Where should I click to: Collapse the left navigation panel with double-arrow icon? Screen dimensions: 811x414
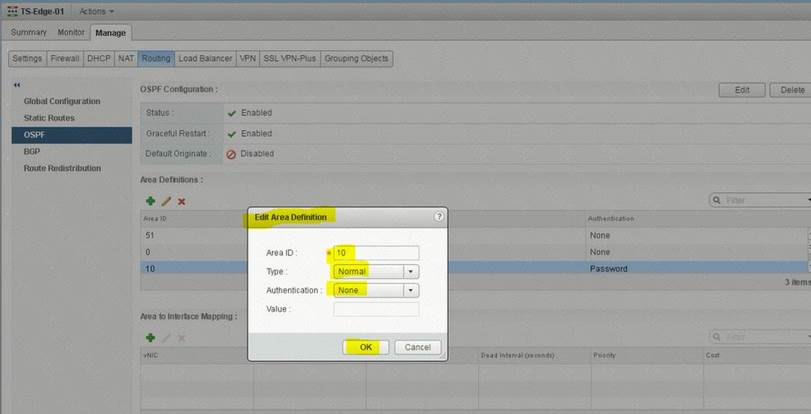tap(17, 85)
